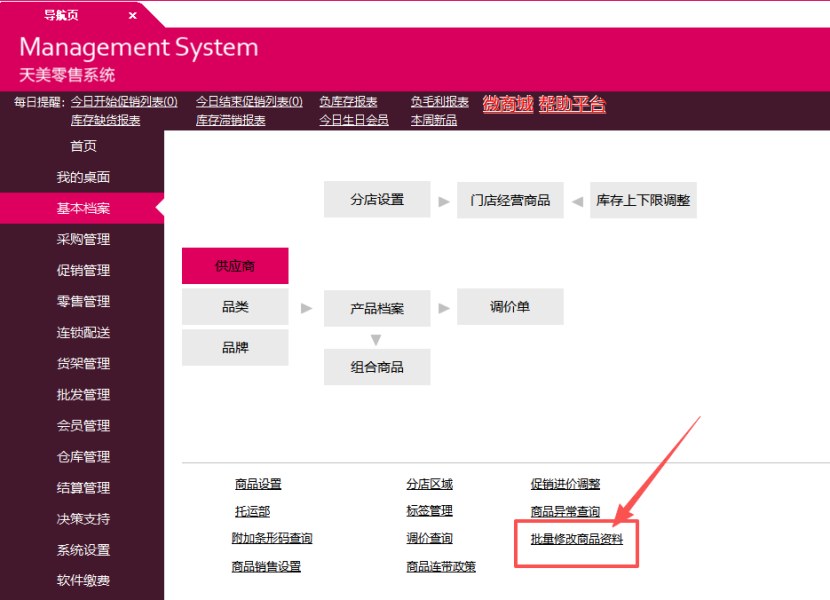Open the 帮助平台 link

tap(572, 103)
